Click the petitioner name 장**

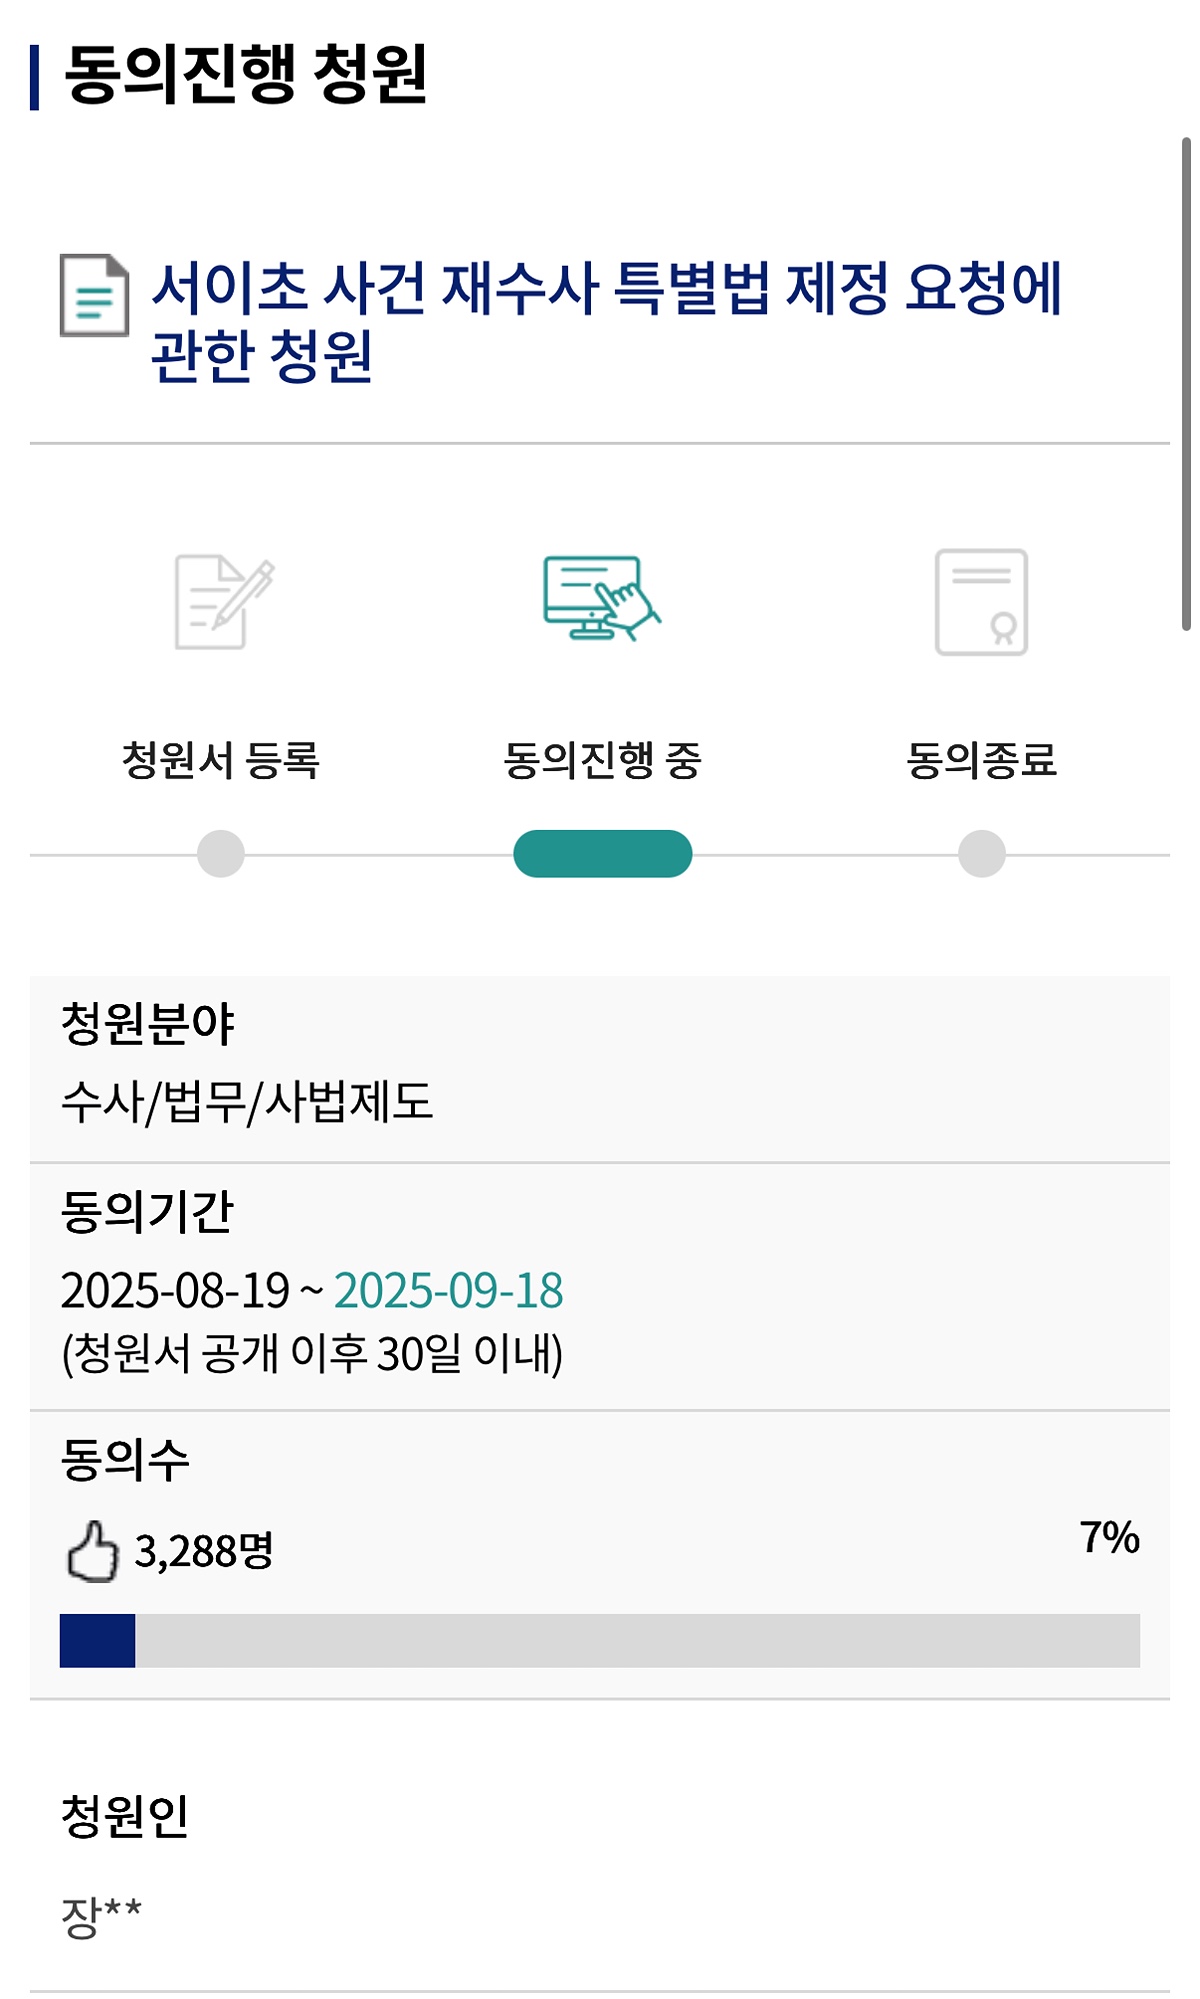pos(101,1915)
